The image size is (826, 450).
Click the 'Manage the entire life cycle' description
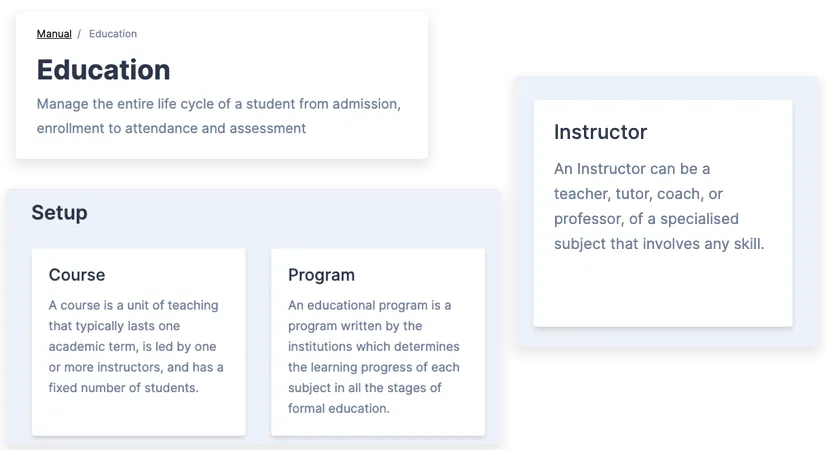pyautogui.click(x=218, y=104)
